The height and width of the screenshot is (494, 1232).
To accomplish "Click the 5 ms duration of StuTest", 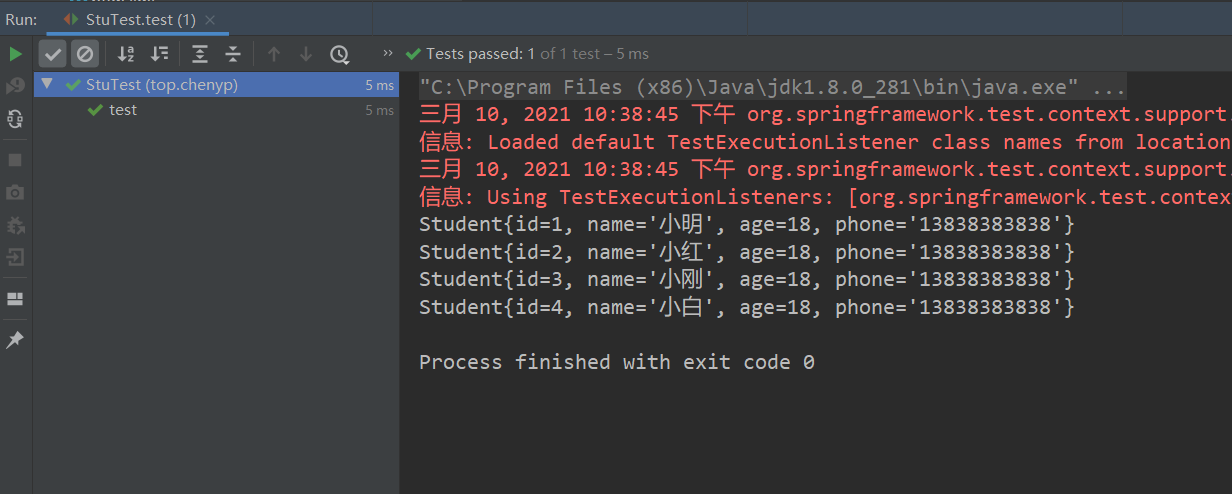I will [x=379, y=86].
